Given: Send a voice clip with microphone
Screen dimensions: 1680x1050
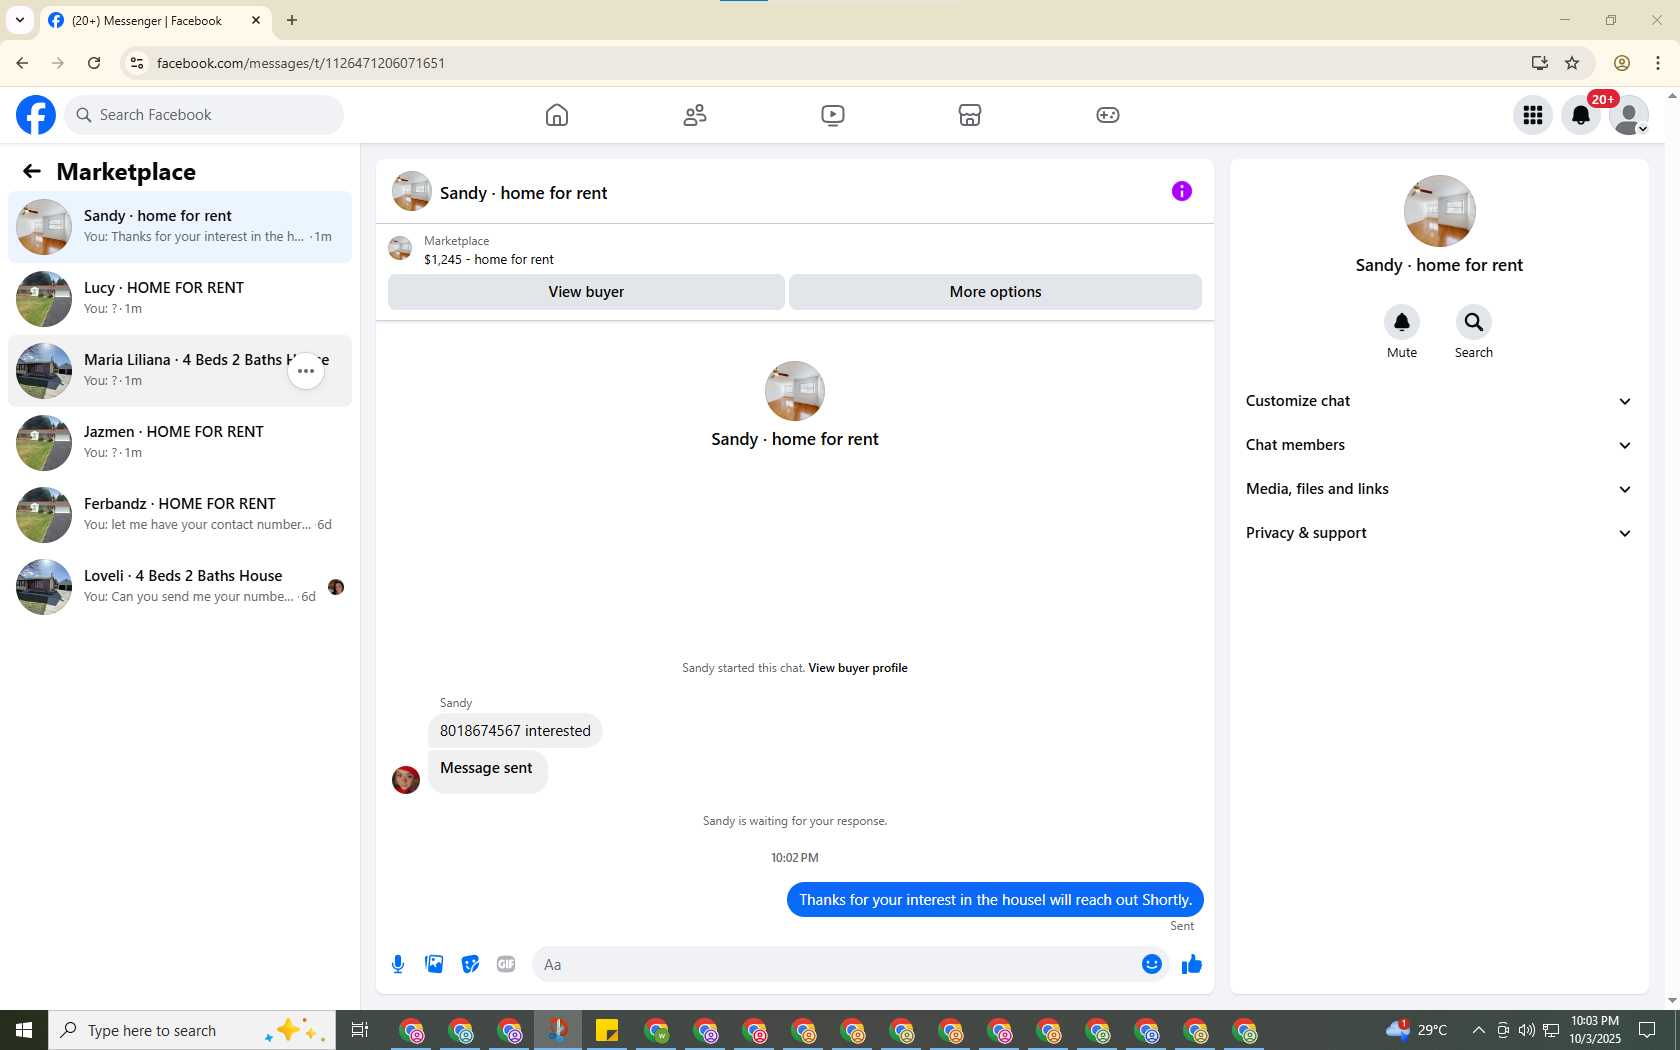Looking at the screenshot, I should click(398, 964).
